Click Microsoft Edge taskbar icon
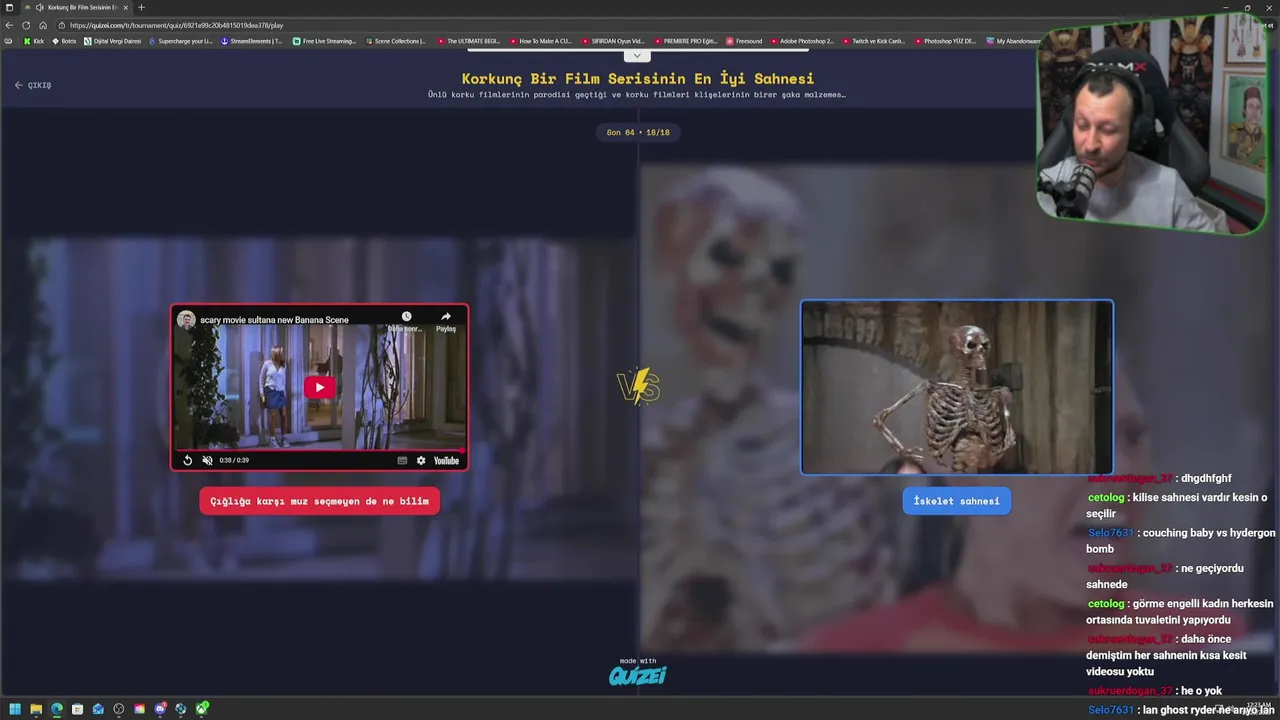The width and height of the screenshot is (1280, 720). (56, 709)
